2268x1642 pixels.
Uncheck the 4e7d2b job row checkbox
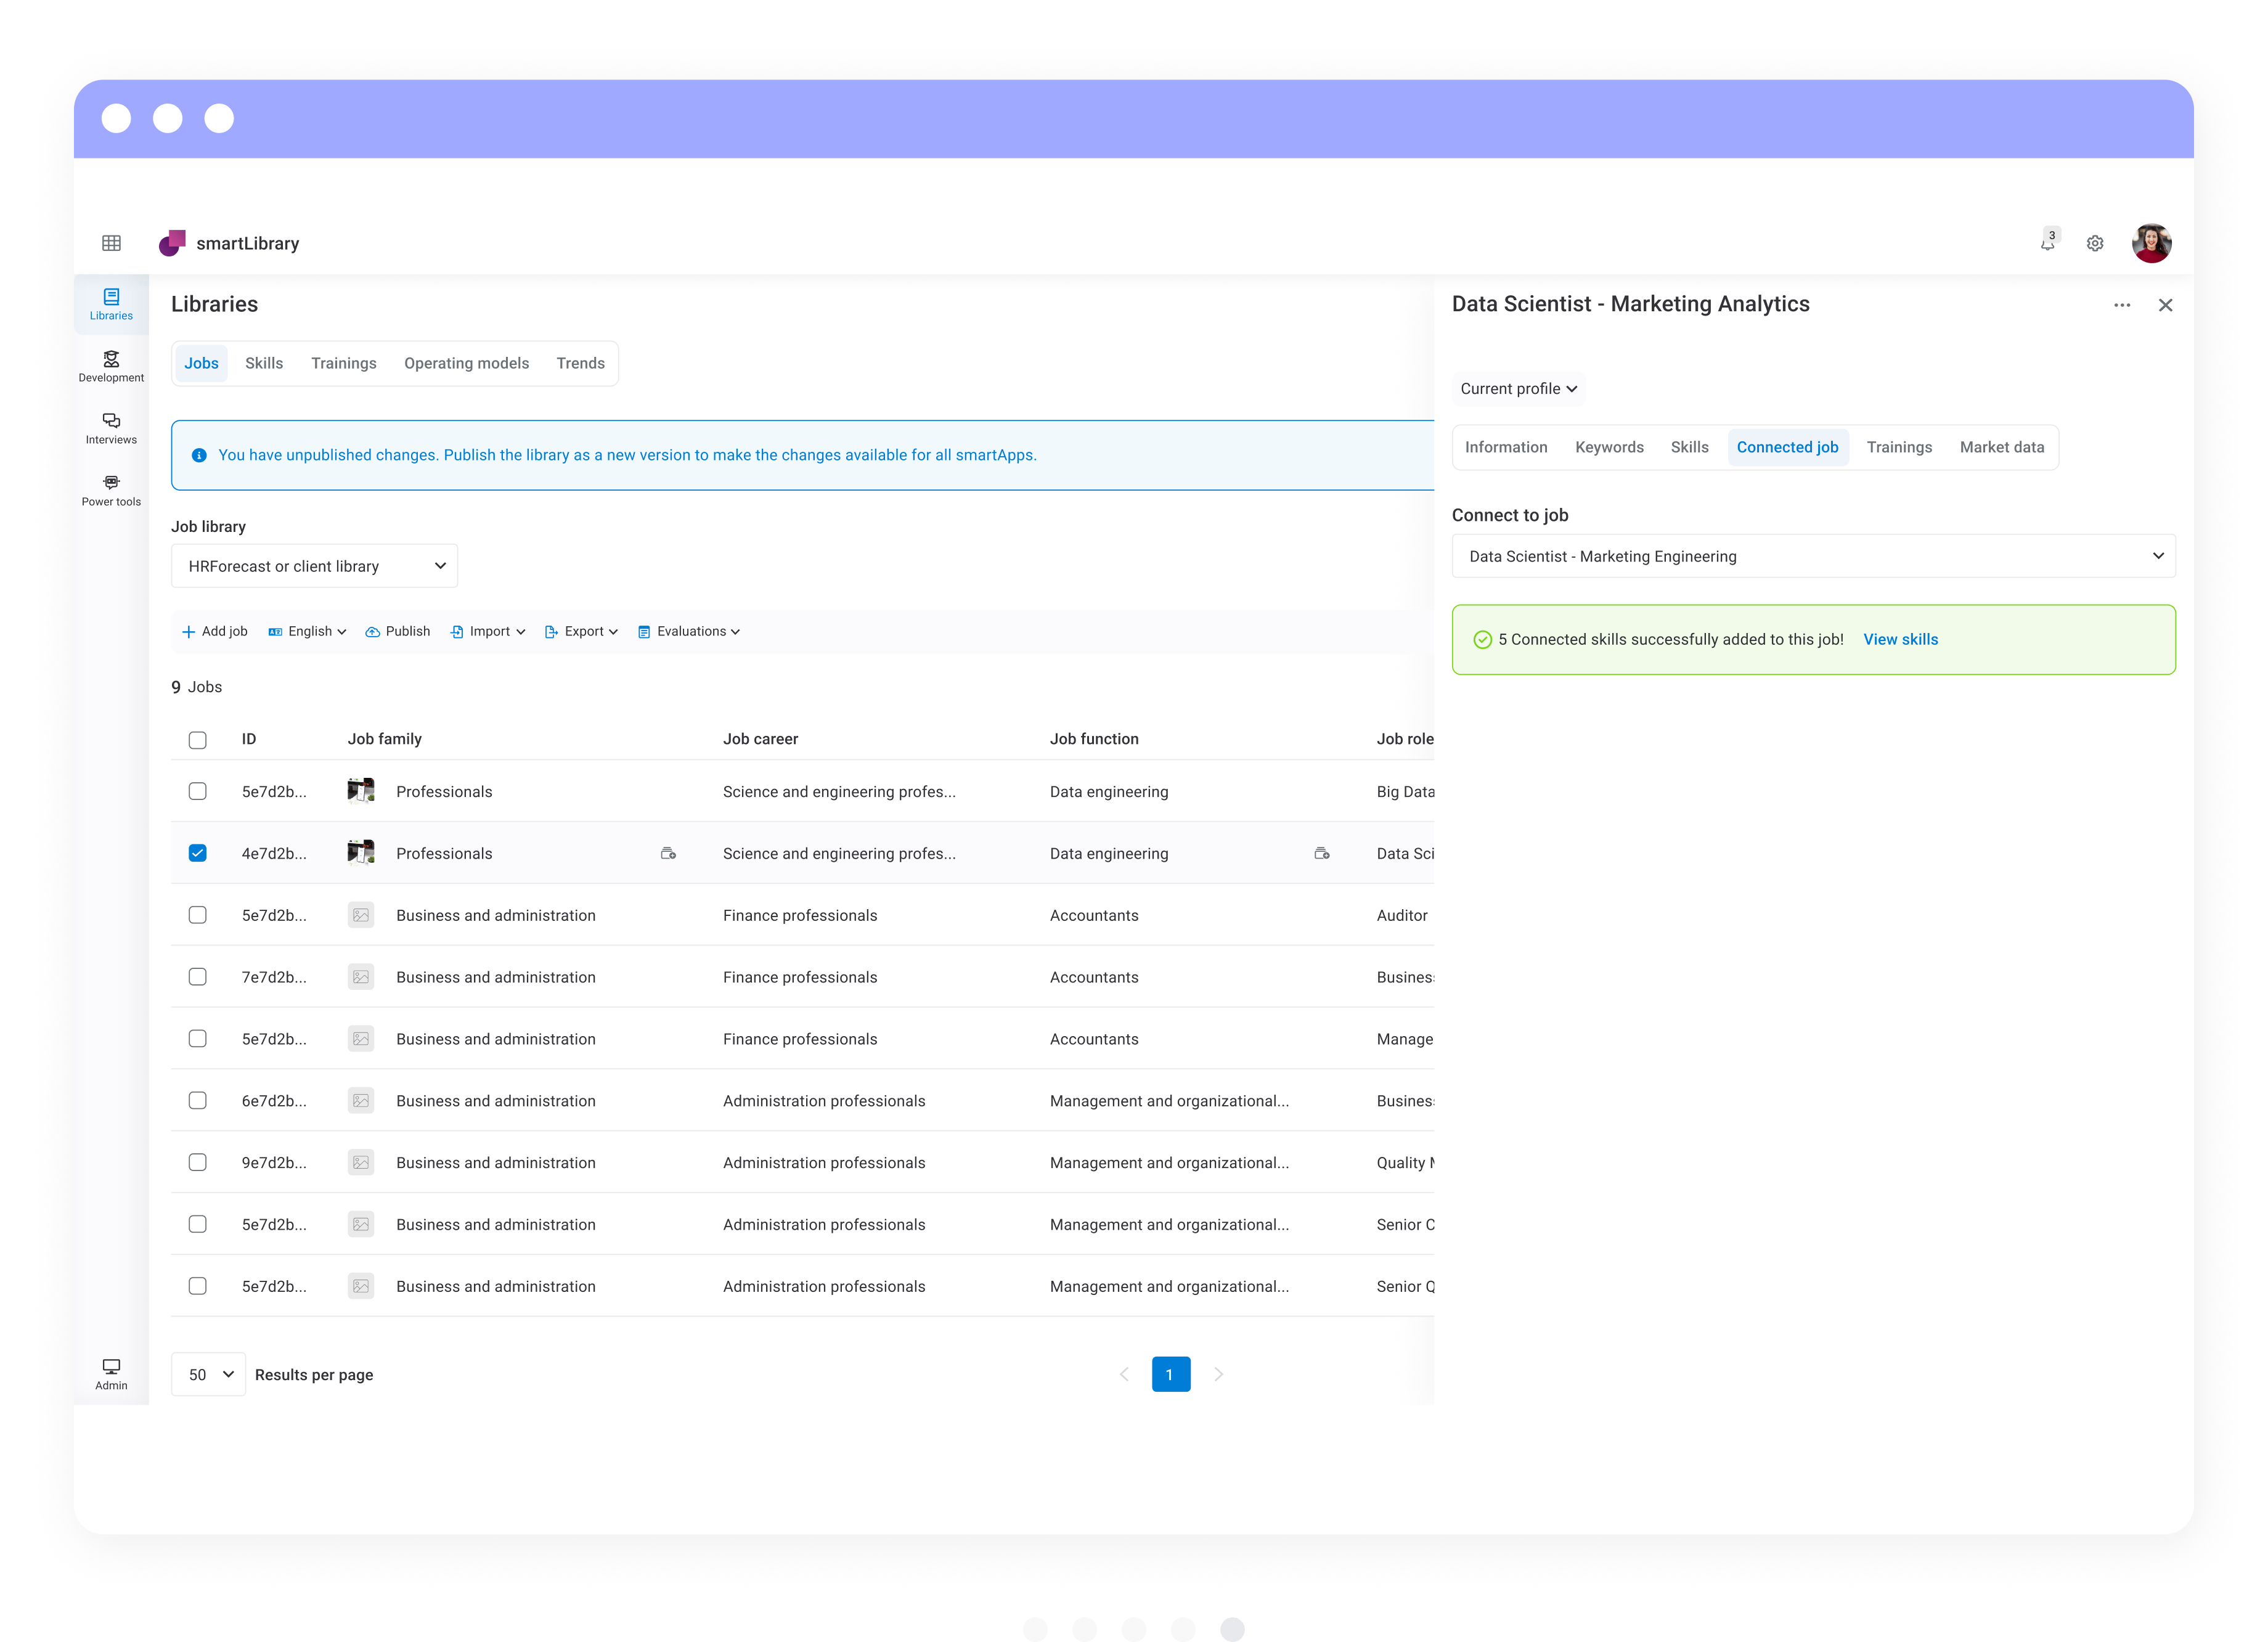(198, 853)
